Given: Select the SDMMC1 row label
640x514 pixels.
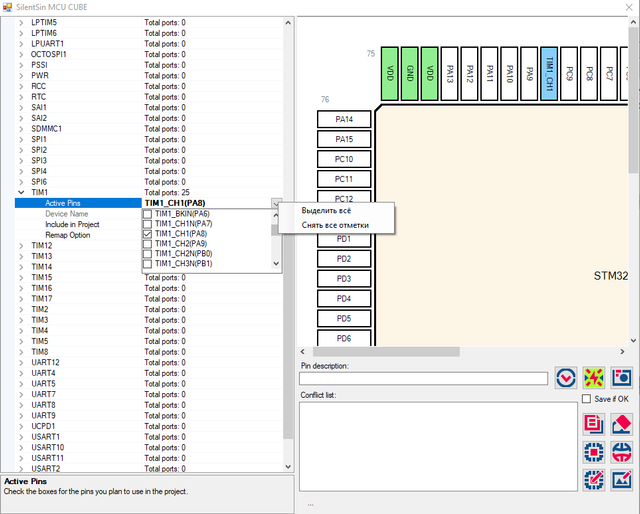Looking at the screenshot, I should pyautogui.click(x=46, y=129).
